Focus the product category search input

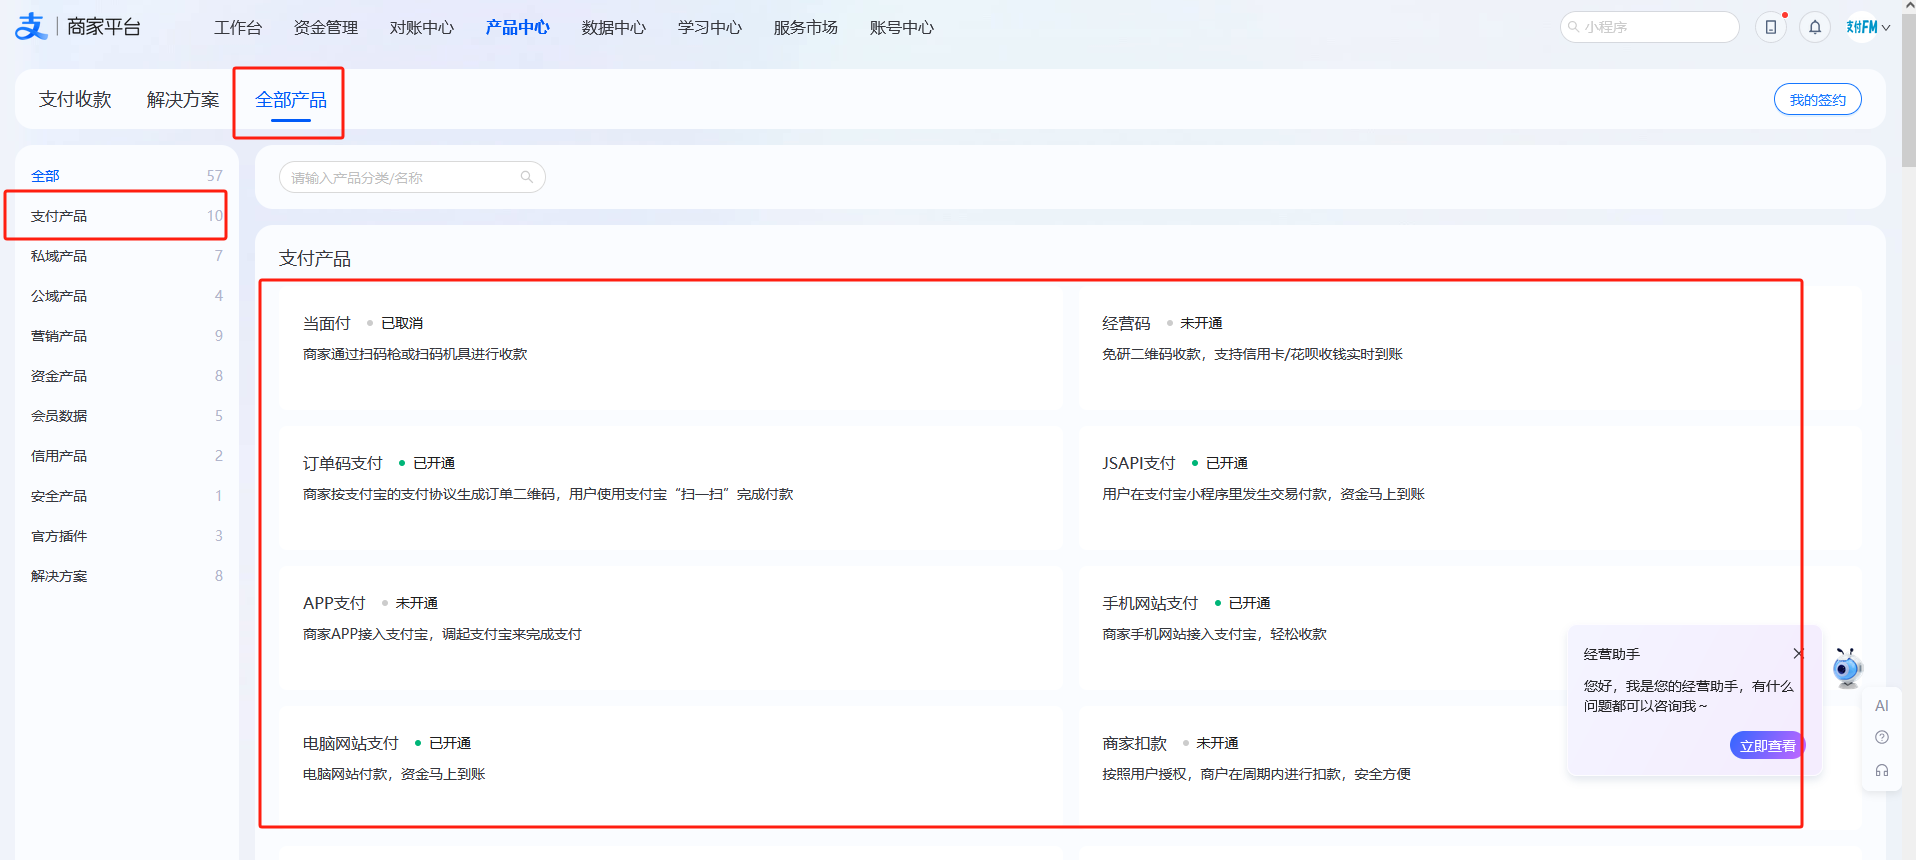click(x=412, y=177)
